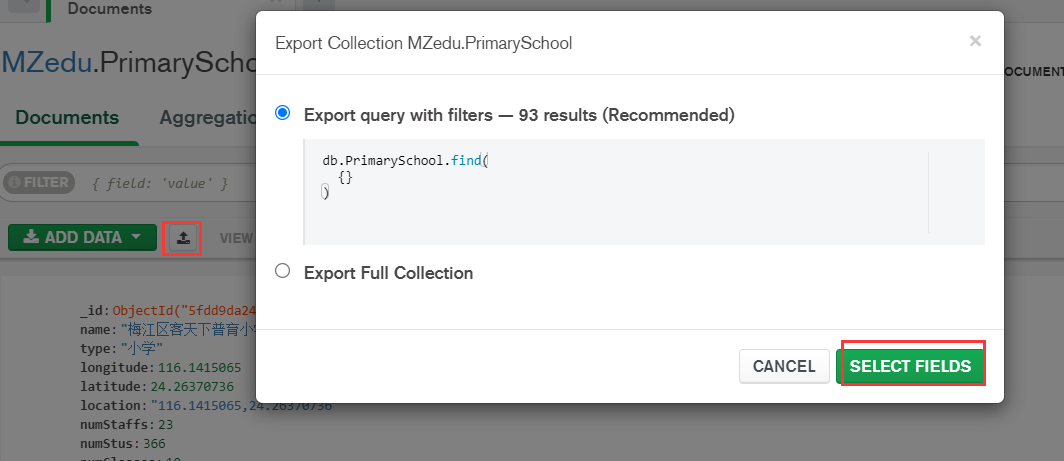1064x461 pixels.
Task: Switch to the Documents collection tab
Action: point(67,117)
